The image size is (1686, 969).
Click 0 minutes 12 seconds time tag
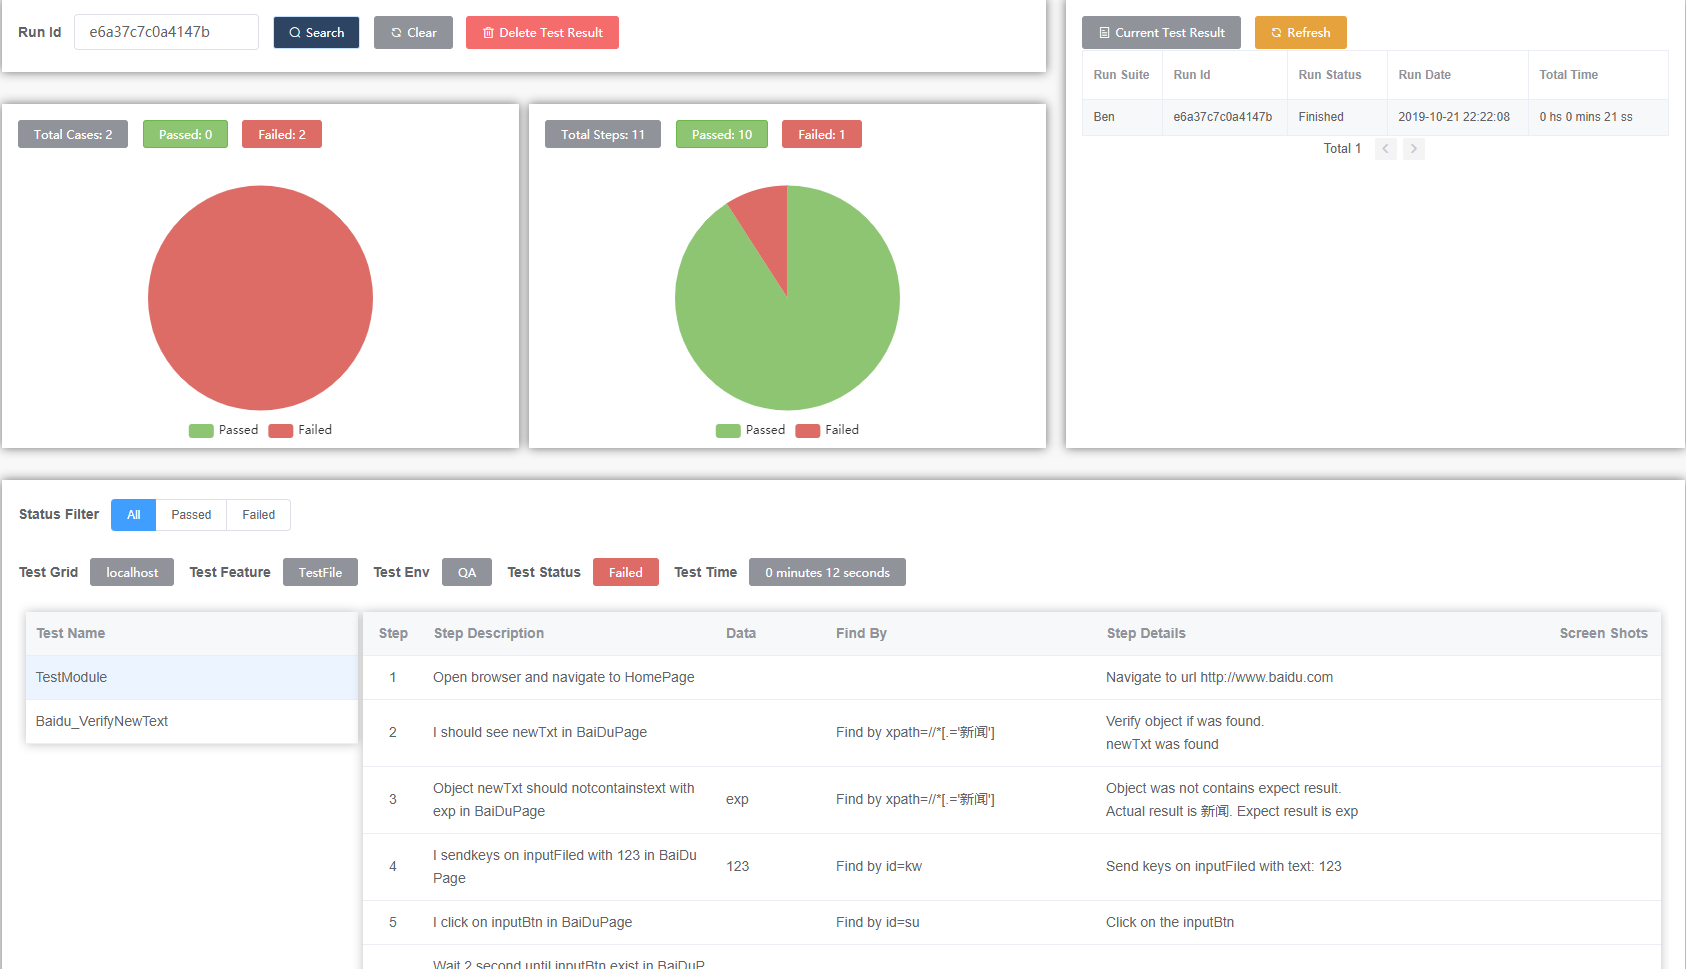(x=827, y=572)
